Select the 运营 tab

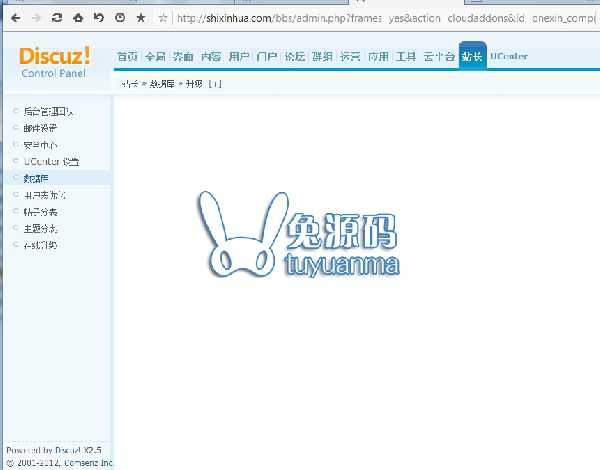(350, 57)
